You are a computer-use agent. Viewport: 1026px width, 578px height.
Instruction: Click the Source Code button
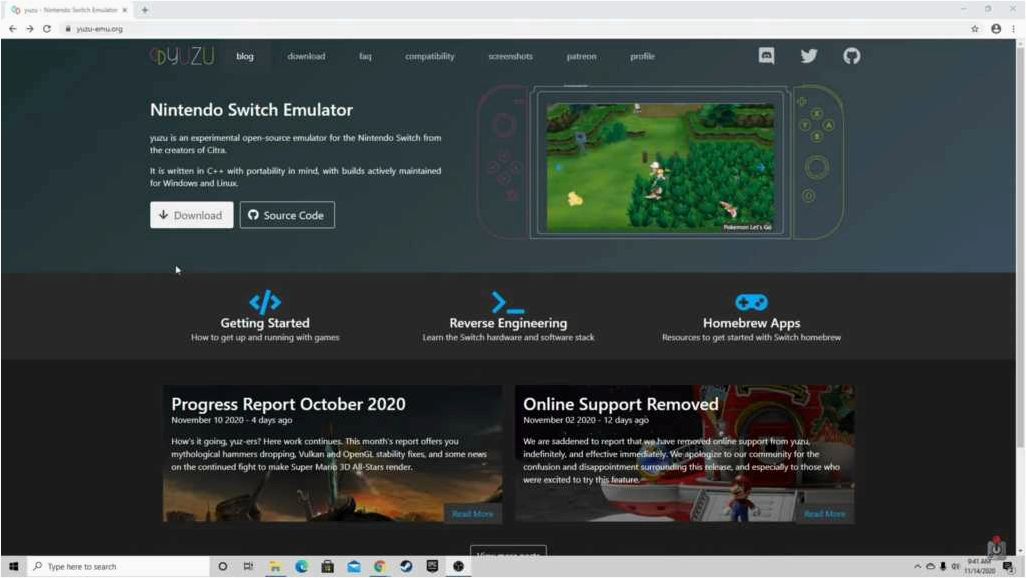(287, 215)
